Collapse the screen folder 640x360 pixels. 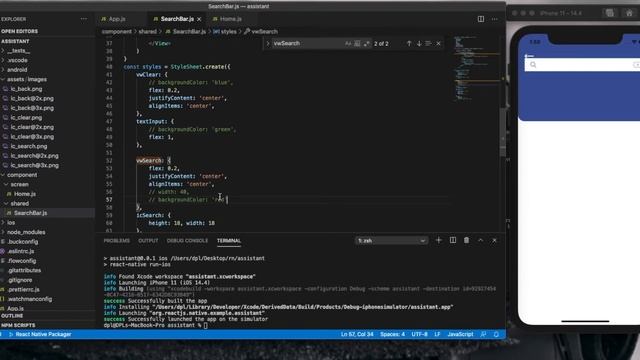pos(20,184)
